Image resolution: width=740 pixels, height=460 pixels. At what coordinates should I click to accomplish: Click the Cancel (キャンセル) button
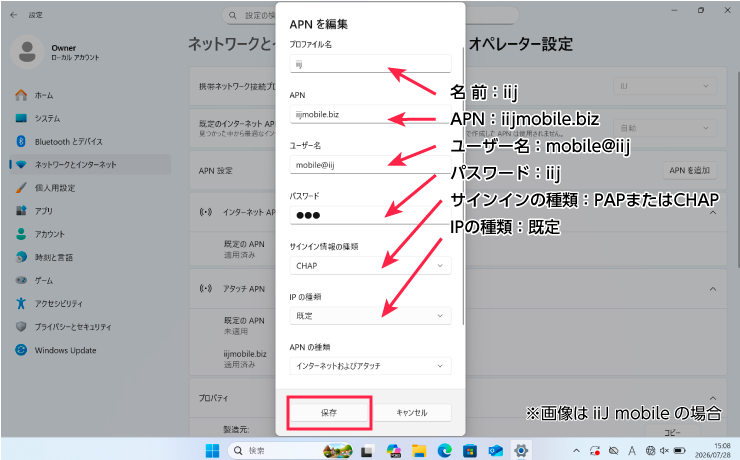pyautogui.click(x=412, y=413)
